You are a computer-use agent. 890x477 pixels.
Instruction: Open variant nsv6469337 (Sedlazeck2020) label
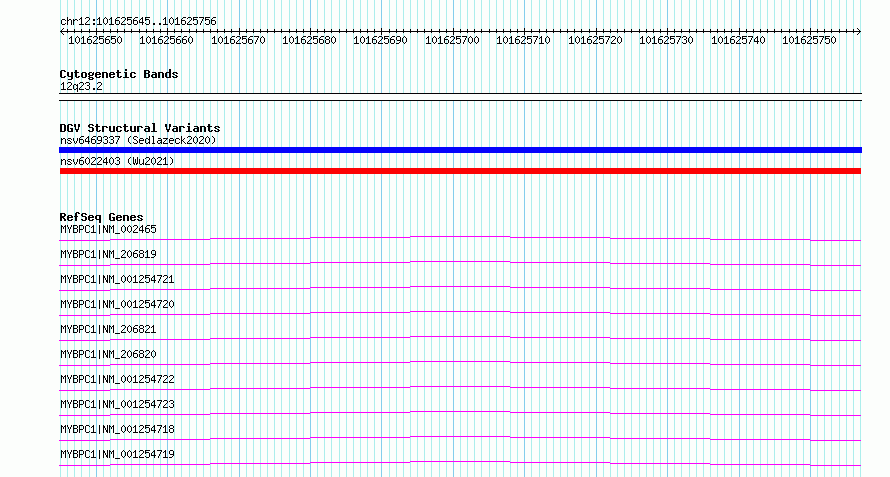point(138,140)
